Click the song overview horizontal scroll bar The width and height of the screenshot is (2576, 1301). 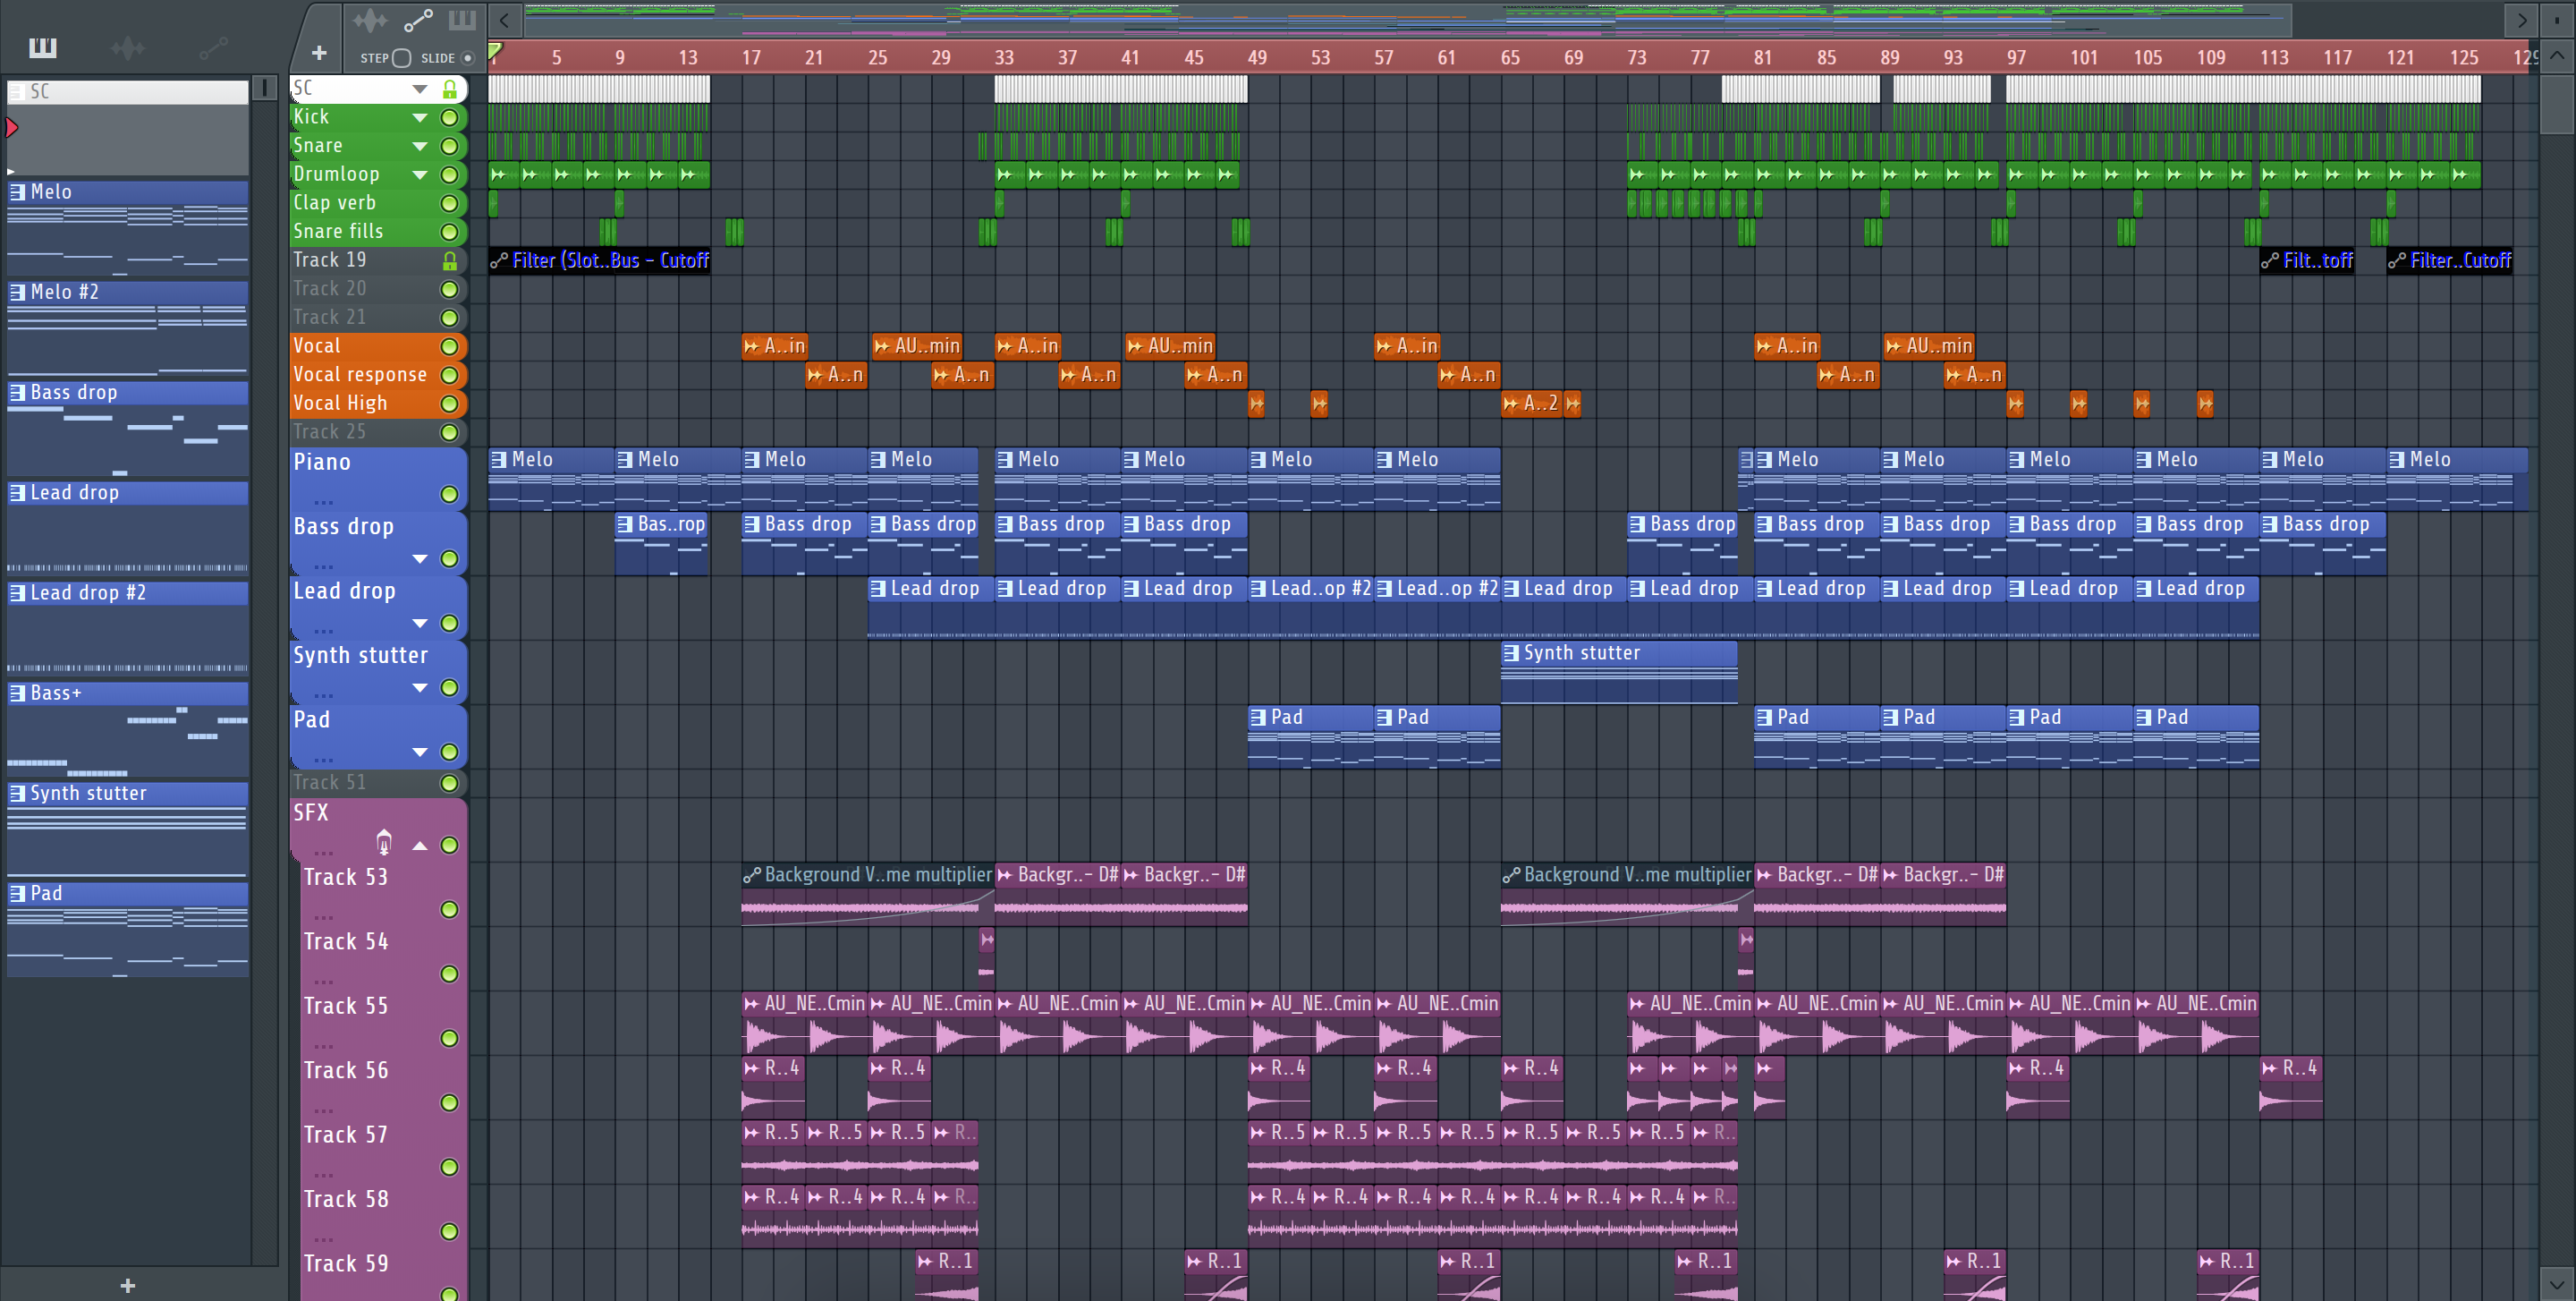pos(1408,19)
